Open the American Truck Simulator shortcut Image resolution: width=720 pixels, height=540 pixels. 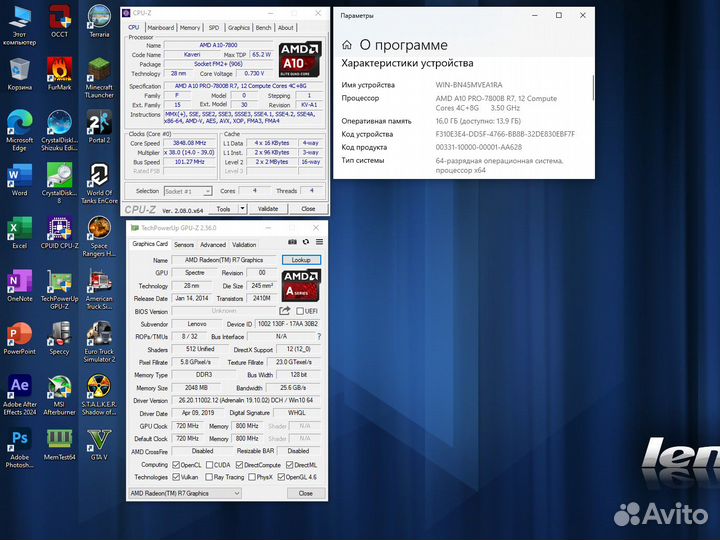99,290
